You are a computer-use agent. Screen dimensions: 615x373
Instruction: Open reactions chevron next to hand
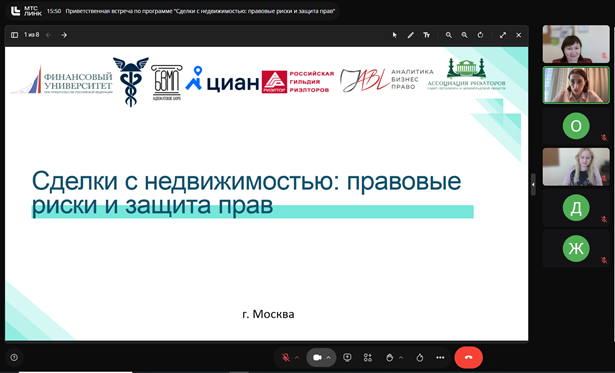click(400, 357)
